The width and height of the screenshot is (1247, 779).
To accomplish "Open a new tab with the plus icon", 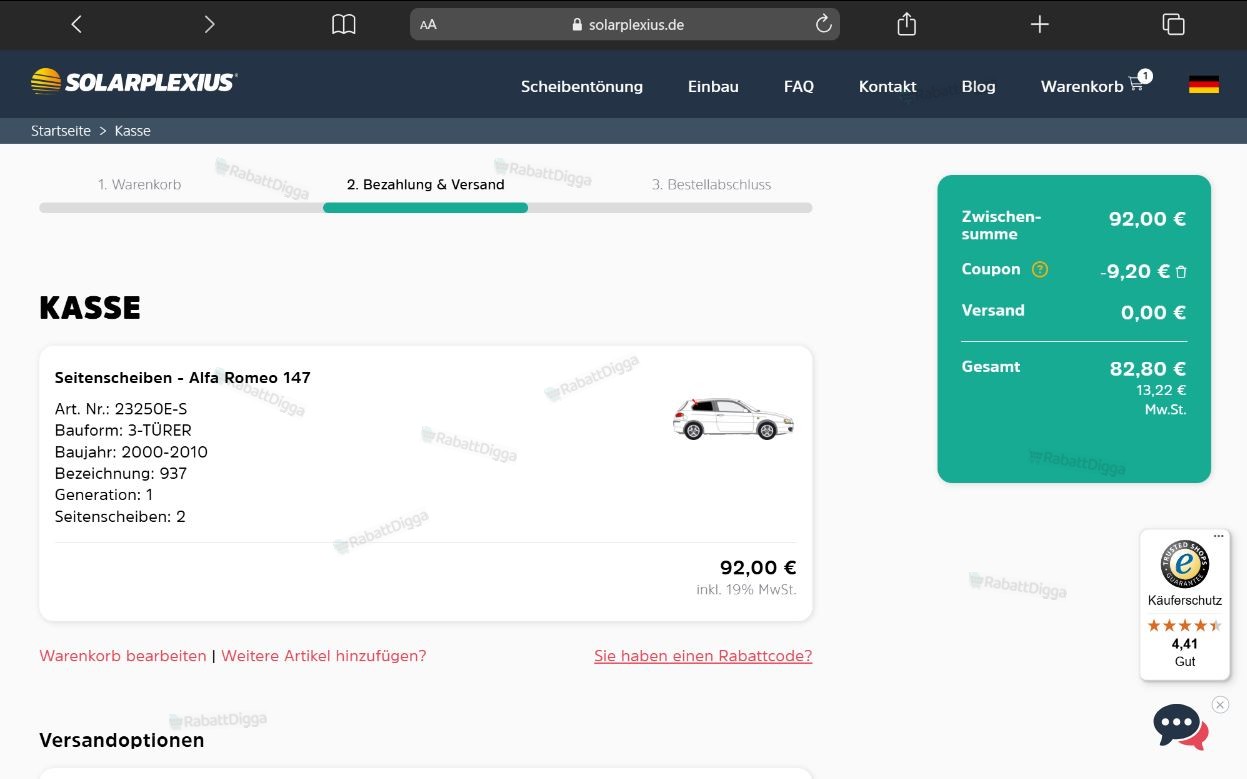I will [1040, 24].
